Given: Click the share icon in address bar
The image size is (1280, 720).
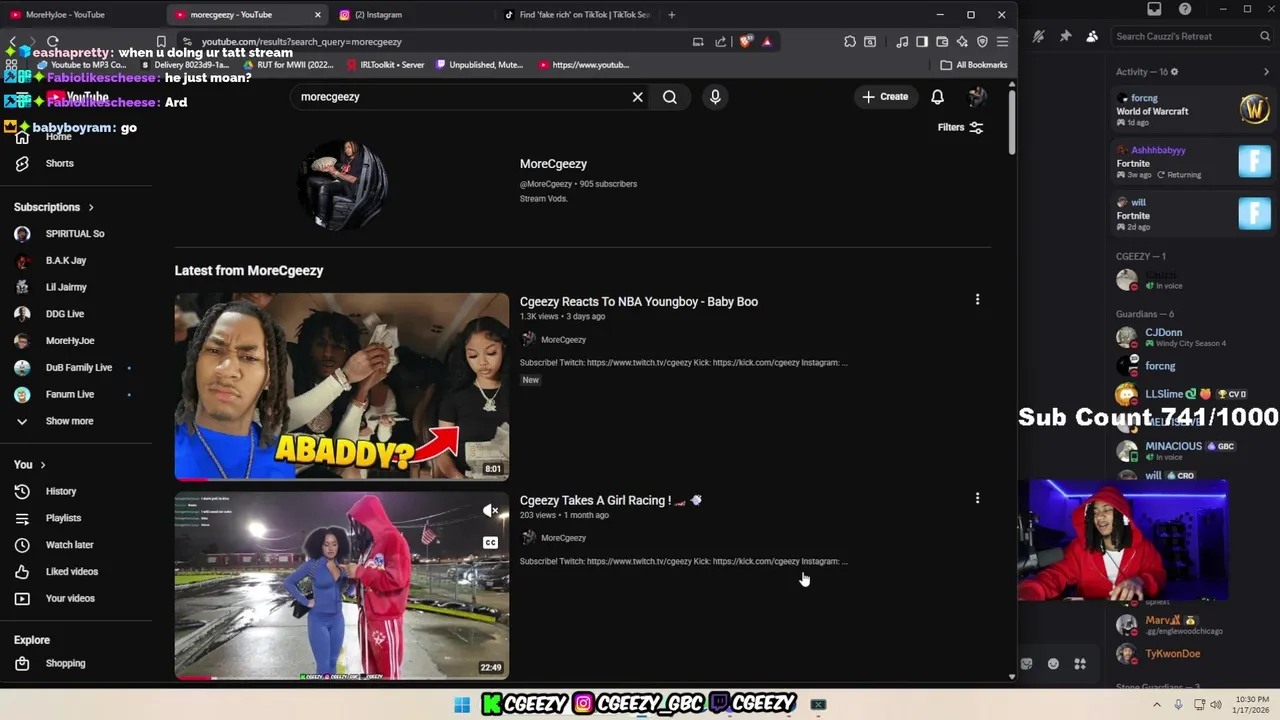Looking at the screenshot, I should pos(720,42).
